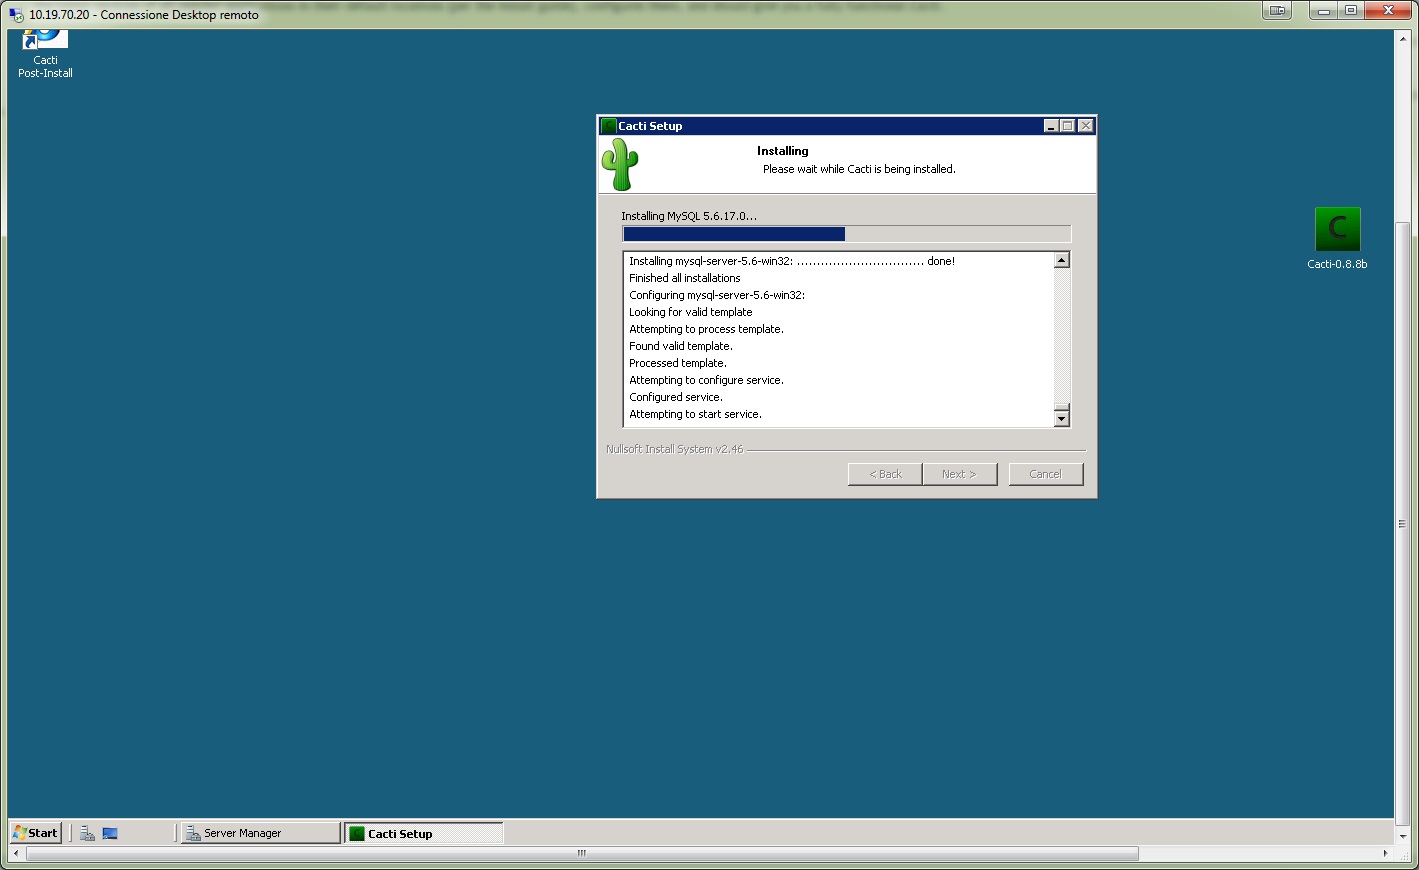Click the Remote Desktop title bar pin button

click(1277, 11)
